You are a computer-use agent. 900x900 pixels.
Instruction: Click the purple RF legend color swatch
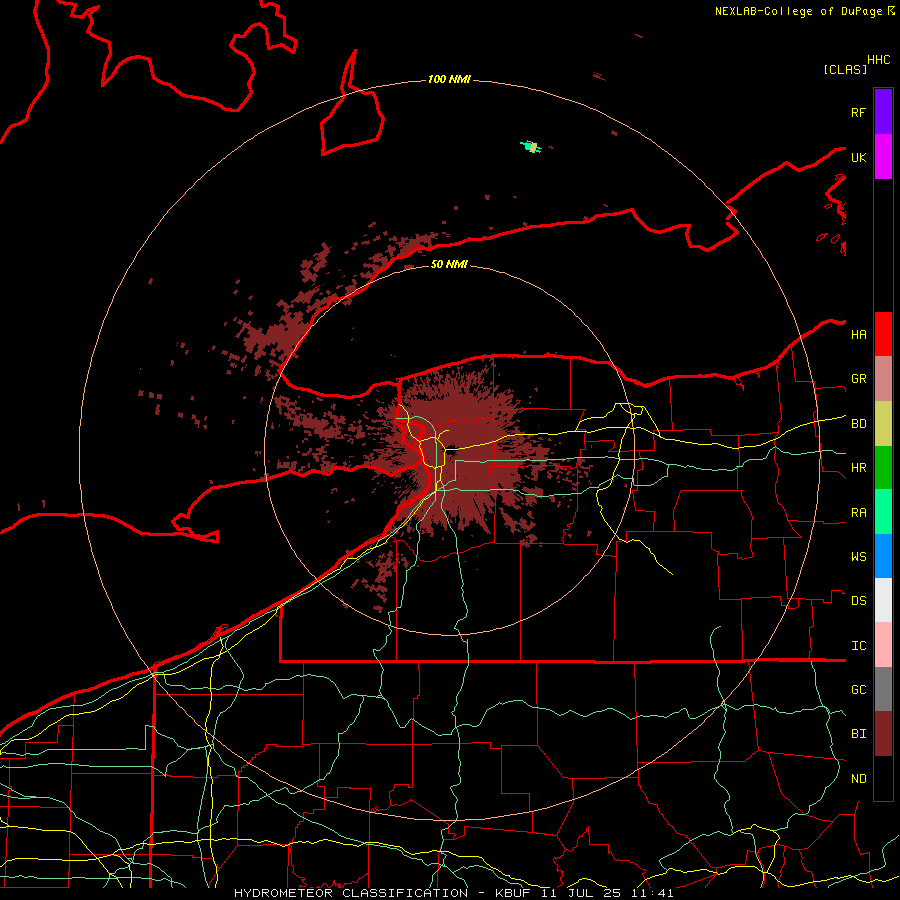pos(883,112)
